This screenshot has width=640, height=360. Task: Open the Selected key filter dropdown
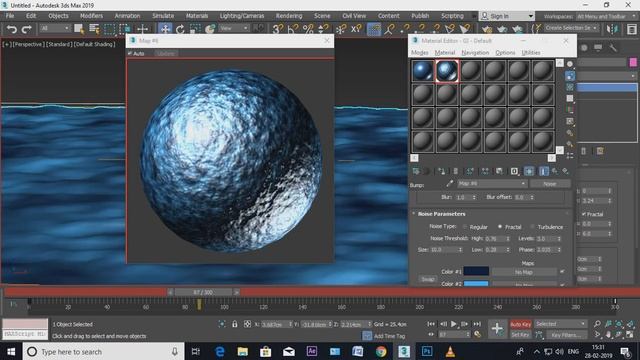point(560,324)
